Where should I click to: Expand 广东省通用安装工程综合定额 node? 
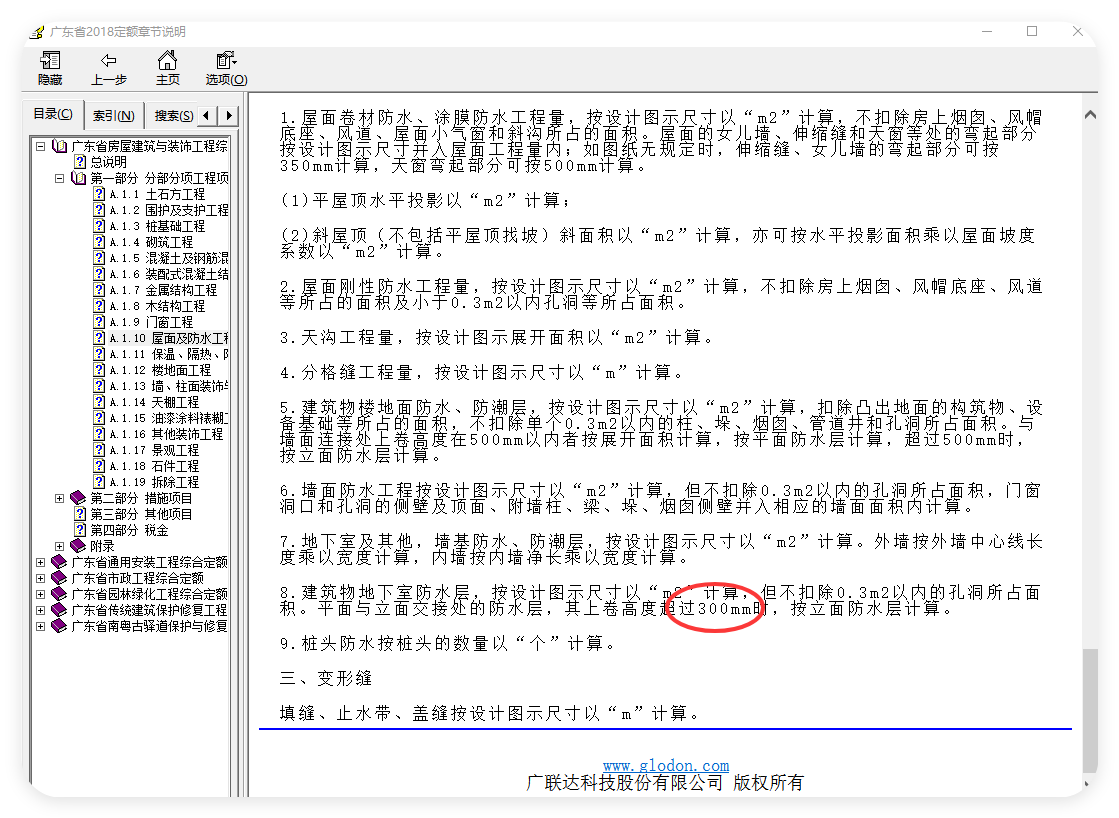41,562
